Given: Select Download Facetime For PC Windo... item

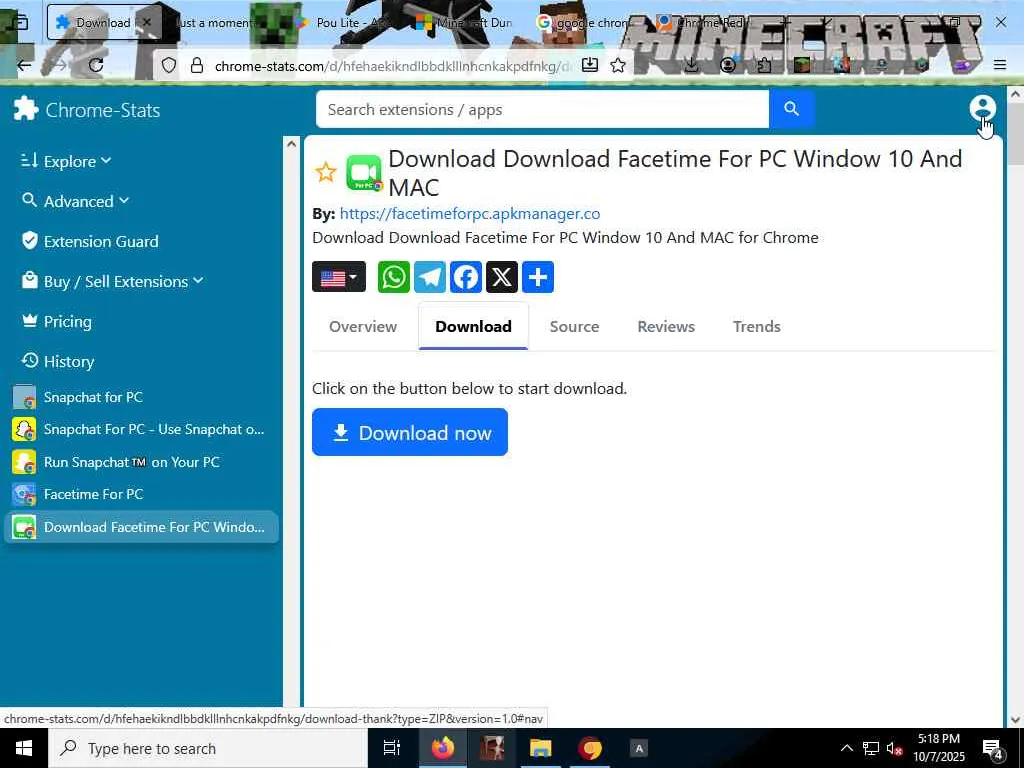Looking at the screenshot, I should (141, 527).
